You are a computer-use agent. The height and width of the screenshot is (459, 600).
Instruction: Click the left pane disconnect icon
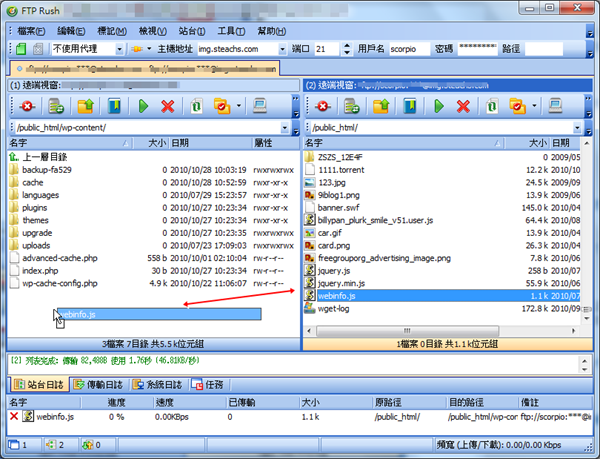(x=28, y=106)
